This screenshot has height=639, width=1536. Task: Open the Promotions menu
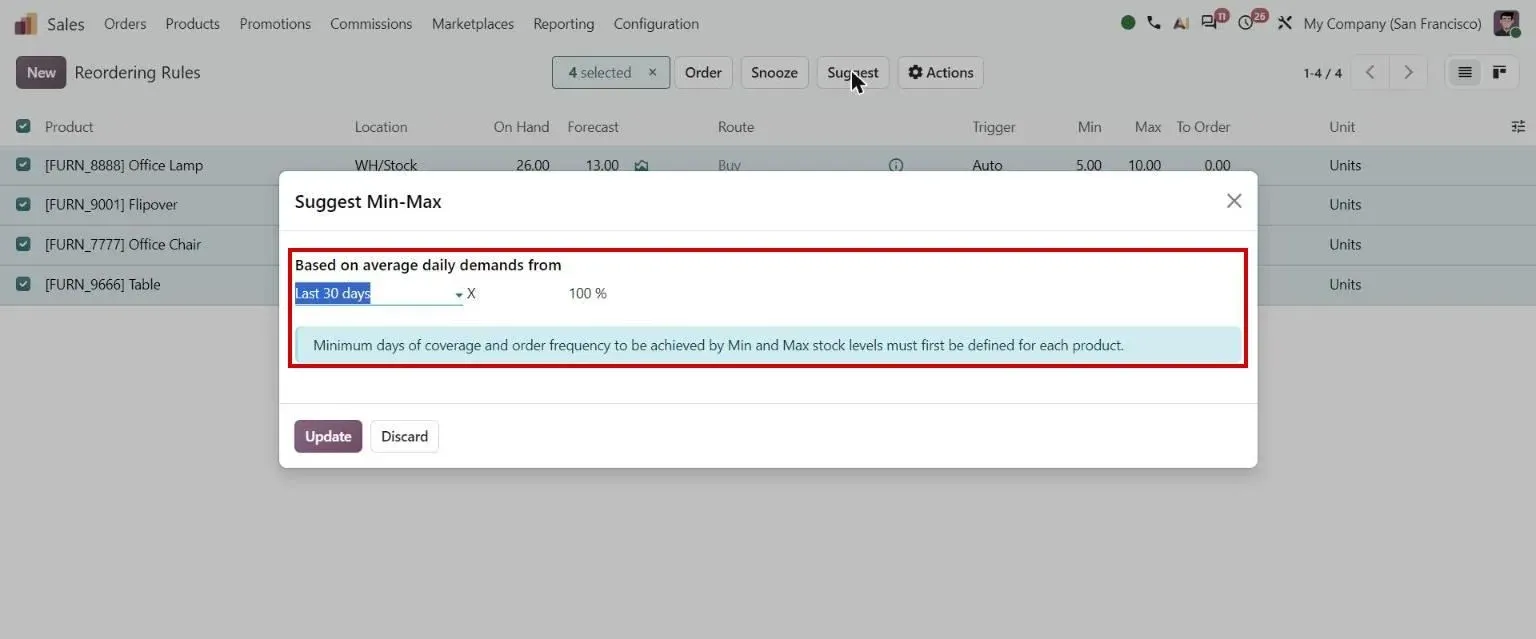275,23
